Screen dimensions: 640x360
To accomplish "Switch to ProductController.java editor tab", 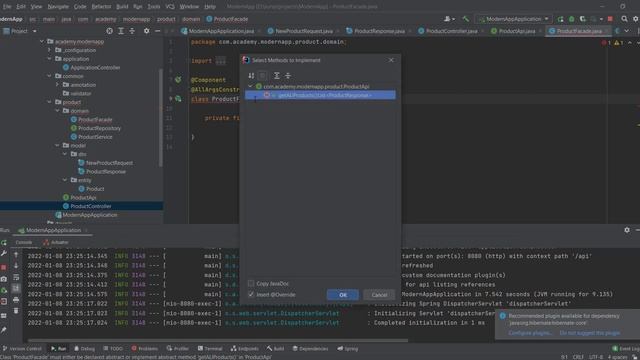I will click(451, 31).
